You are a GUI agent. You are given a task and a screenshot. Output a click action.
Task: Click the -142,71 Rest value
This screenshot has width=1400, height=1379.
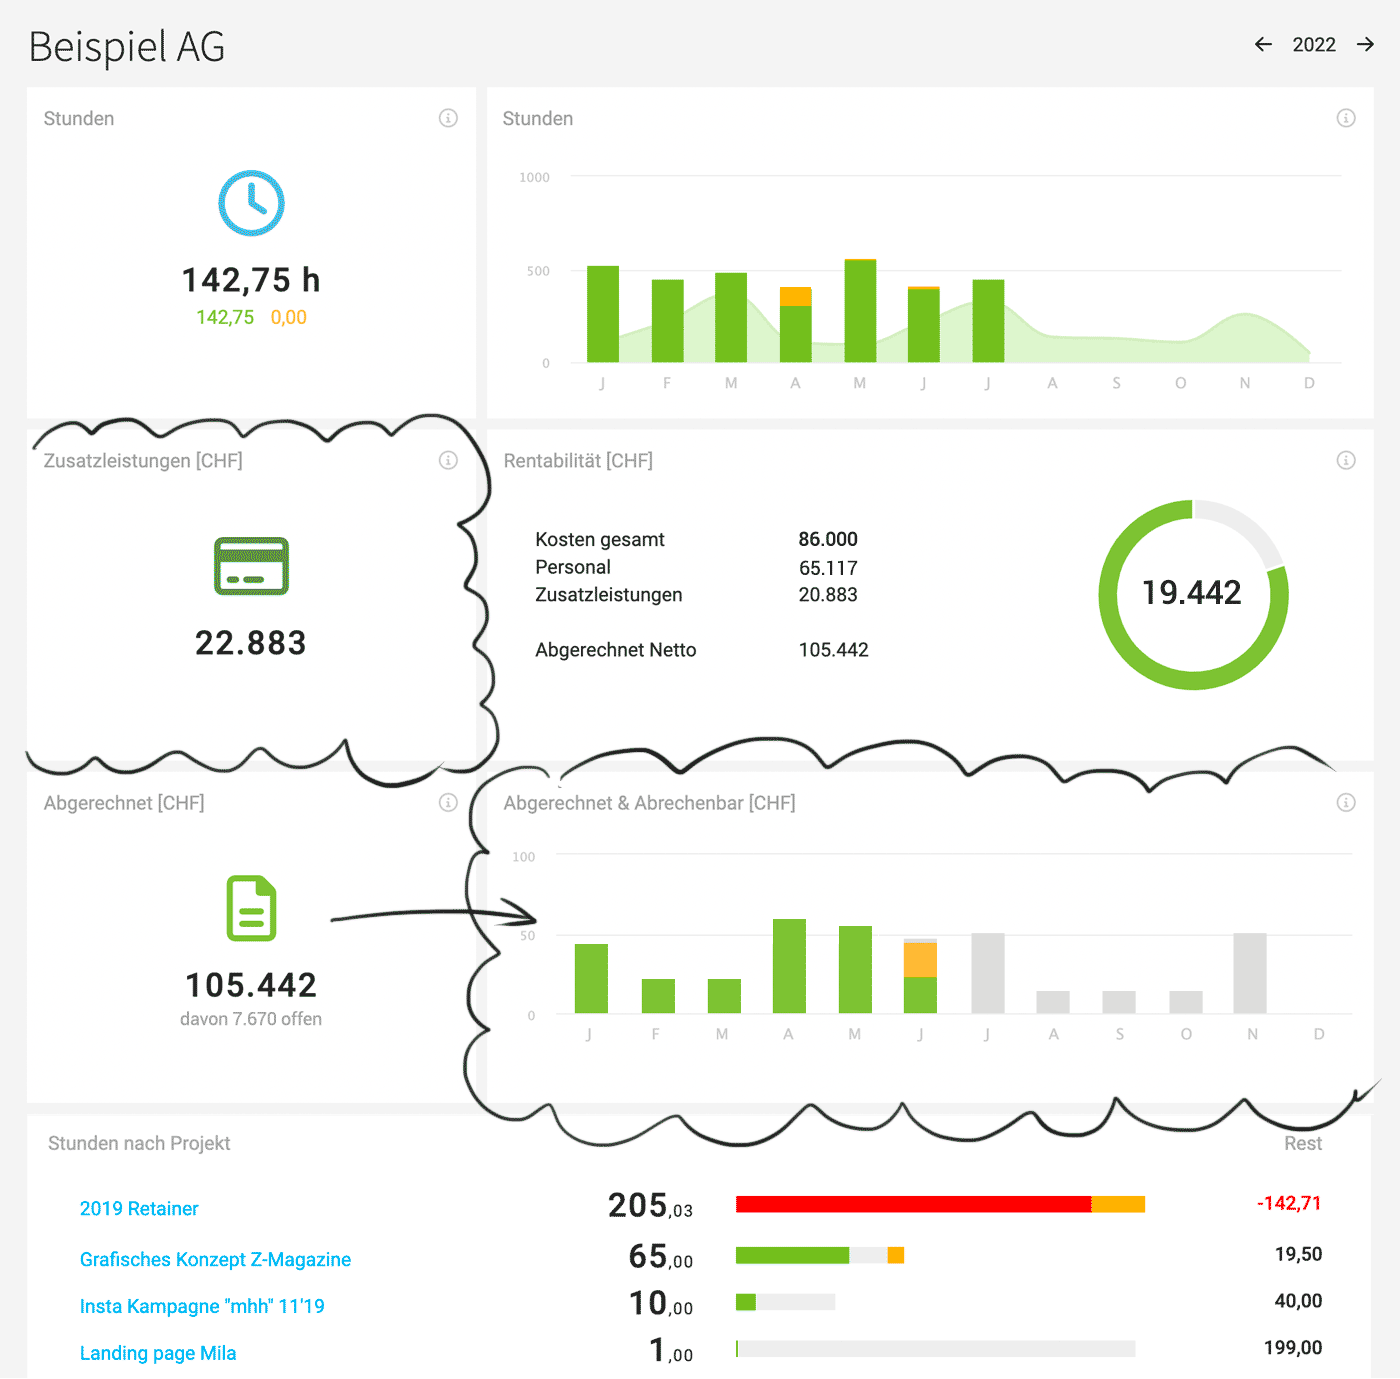click(x=1289, y=1203)
